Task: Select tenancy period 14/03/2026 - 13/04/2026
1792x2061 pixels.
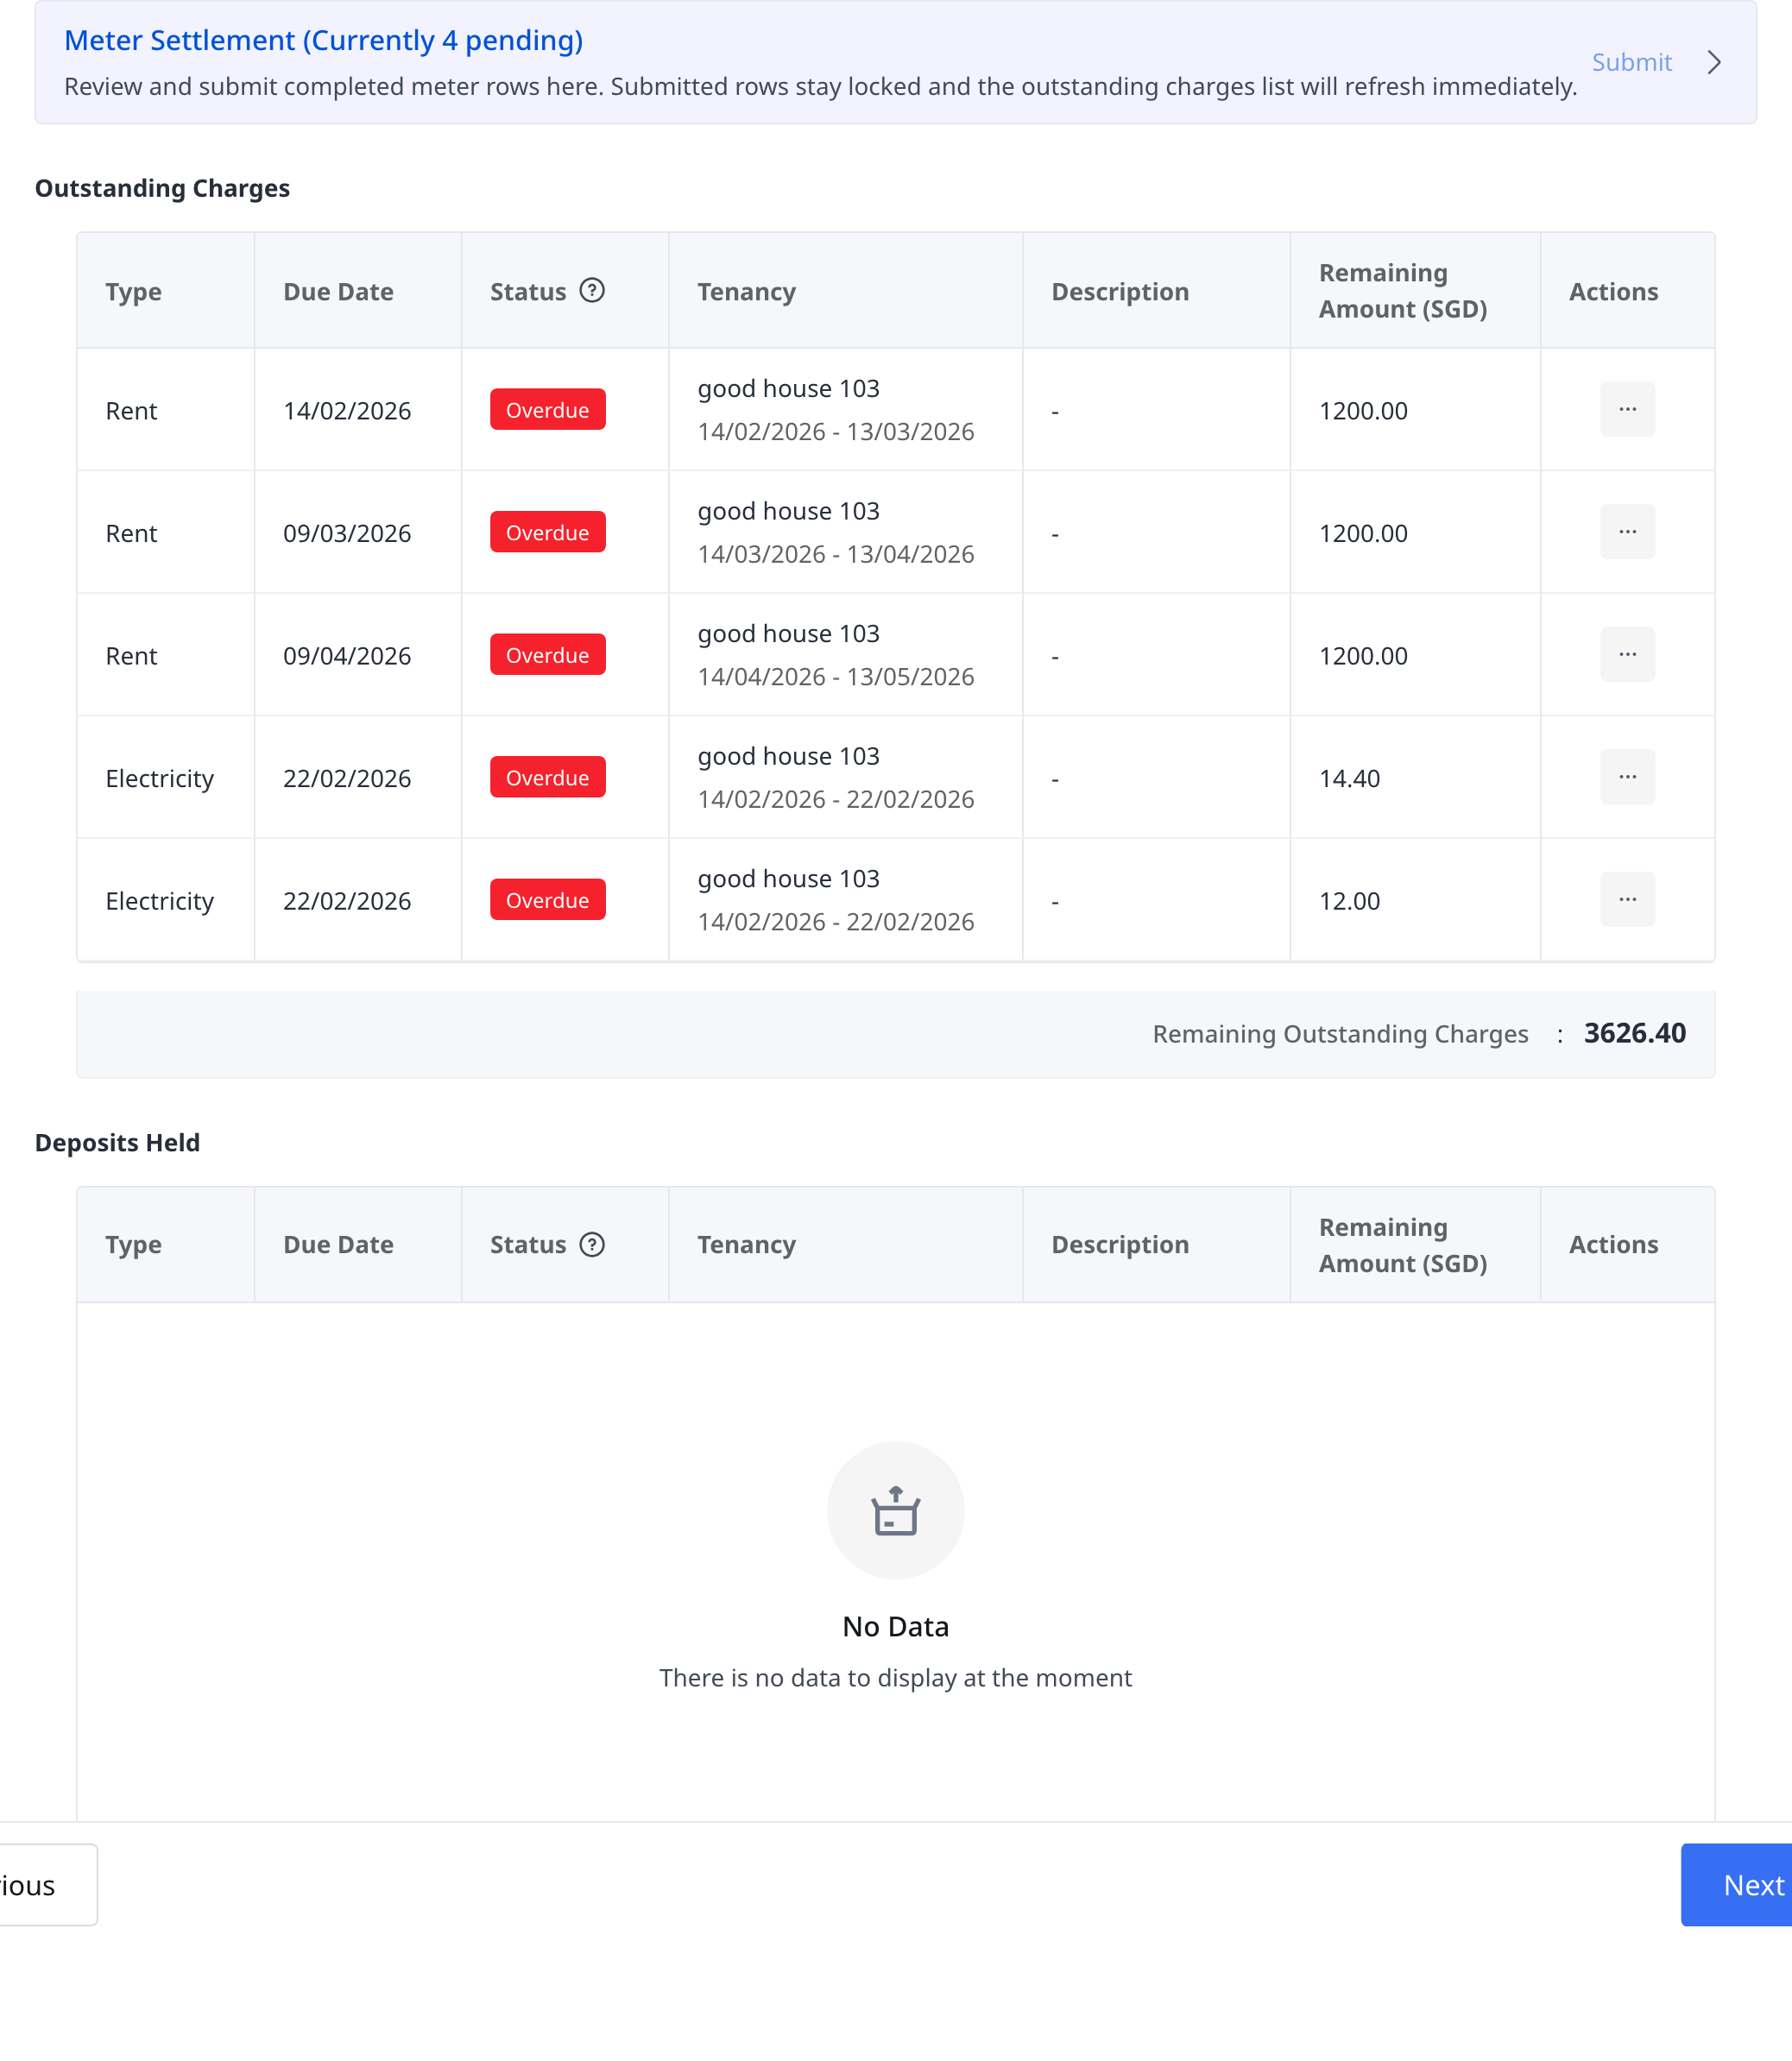Action: tap(836, 554)
